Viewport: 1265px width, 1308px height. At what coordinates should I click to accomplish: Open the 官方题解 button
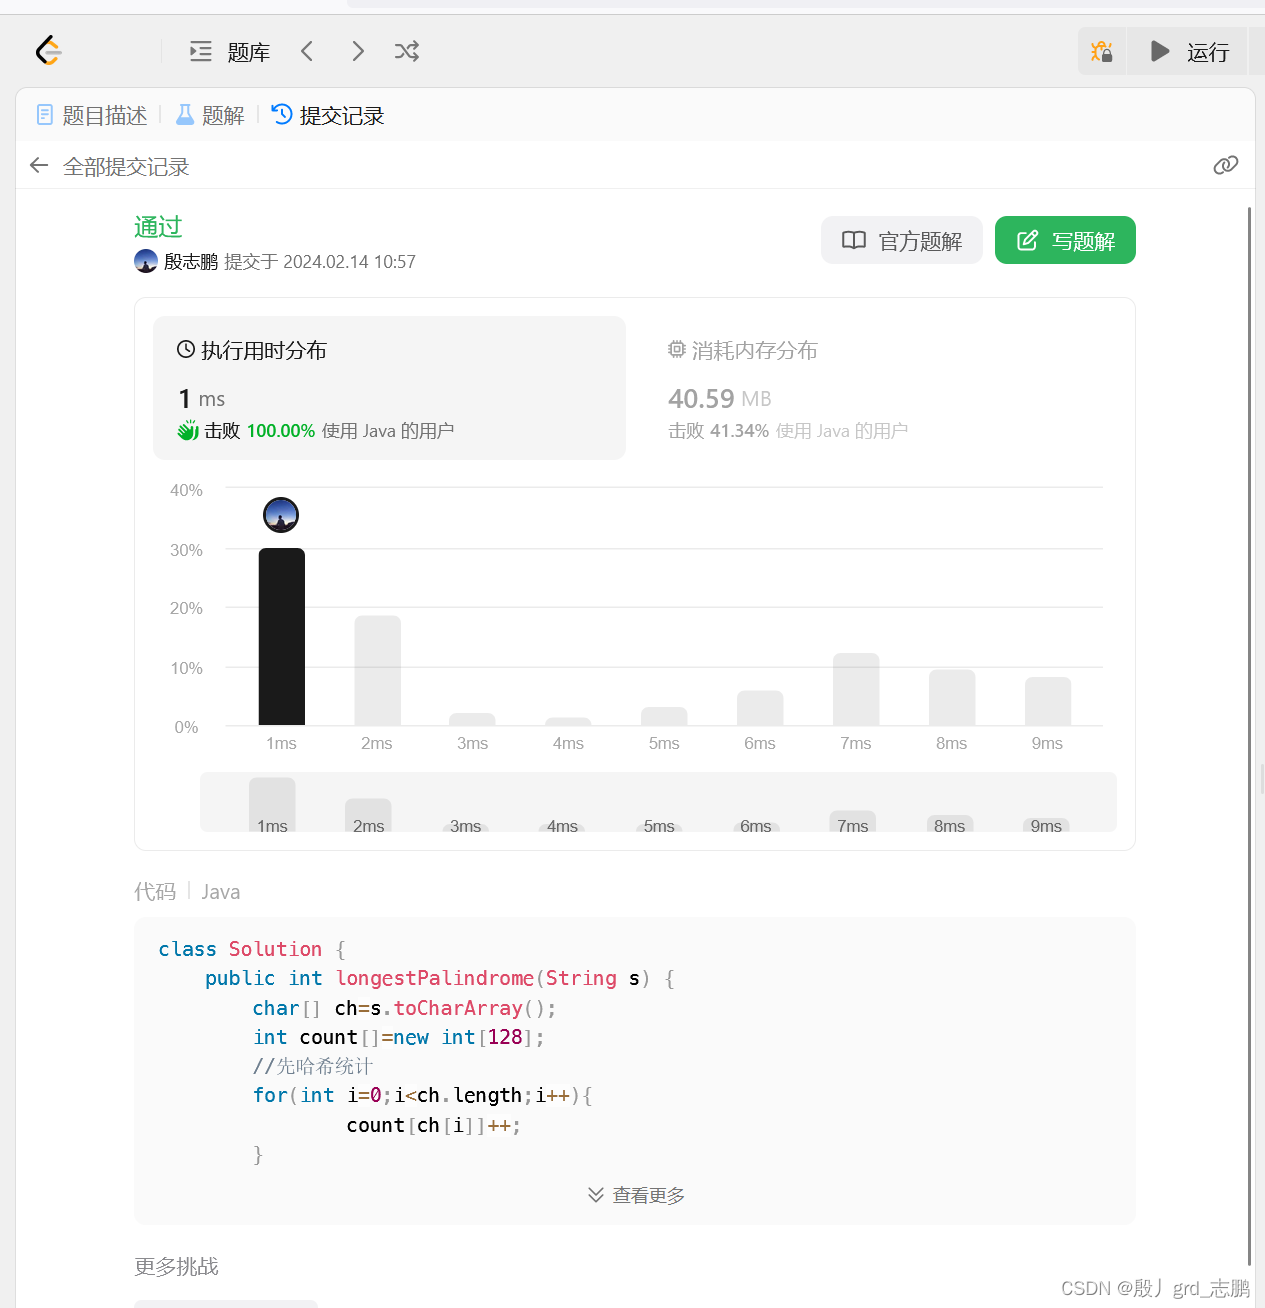coord(902,240)
